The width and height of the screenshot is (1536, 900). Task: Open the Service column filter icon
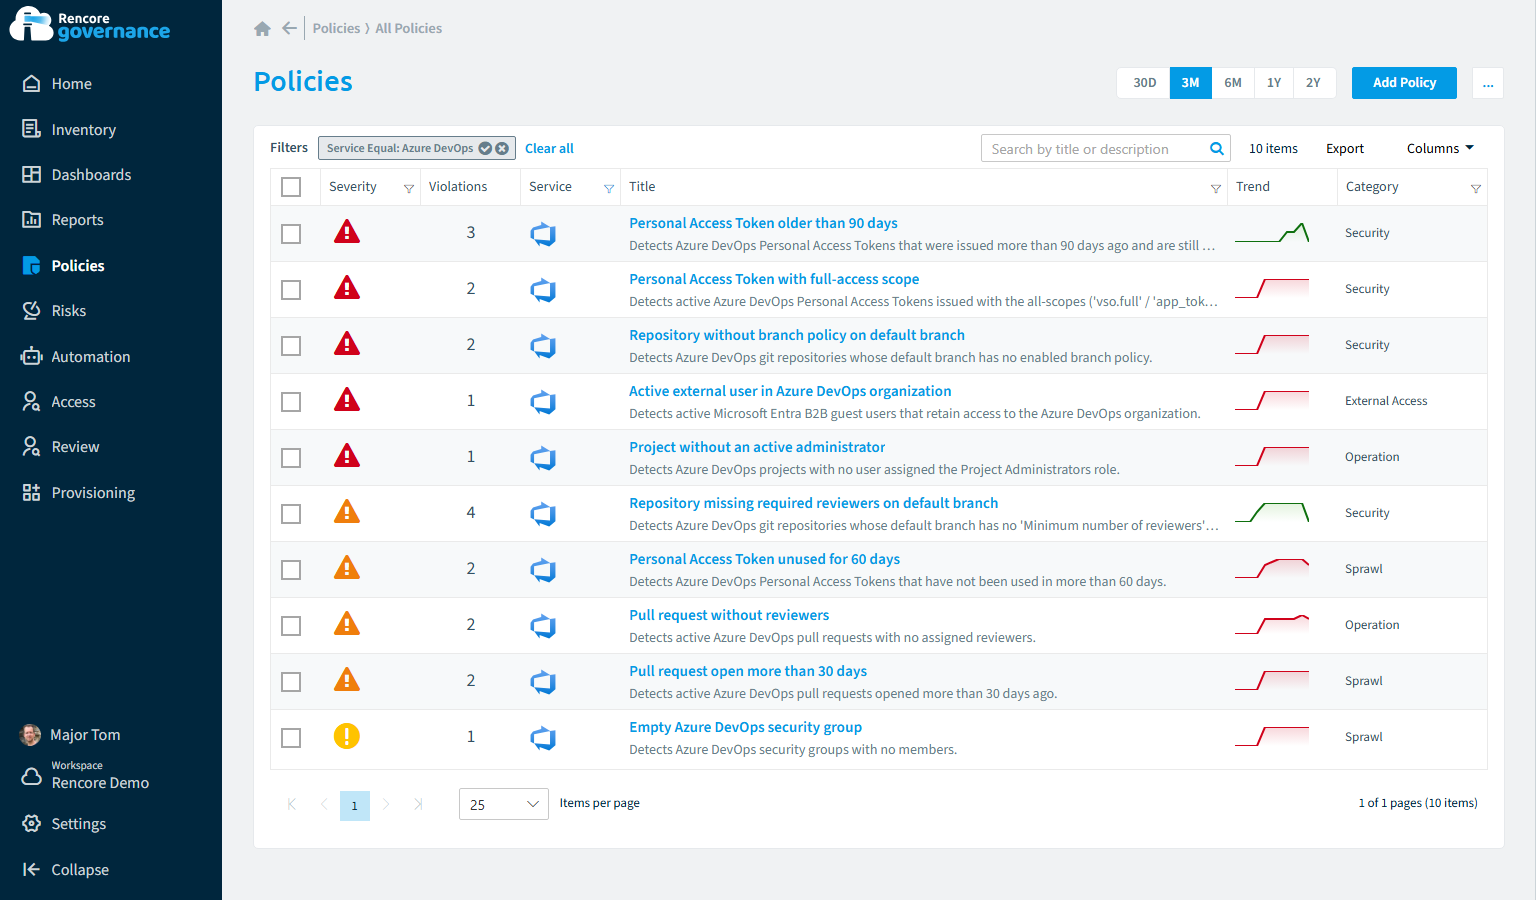tap(608, 188)
